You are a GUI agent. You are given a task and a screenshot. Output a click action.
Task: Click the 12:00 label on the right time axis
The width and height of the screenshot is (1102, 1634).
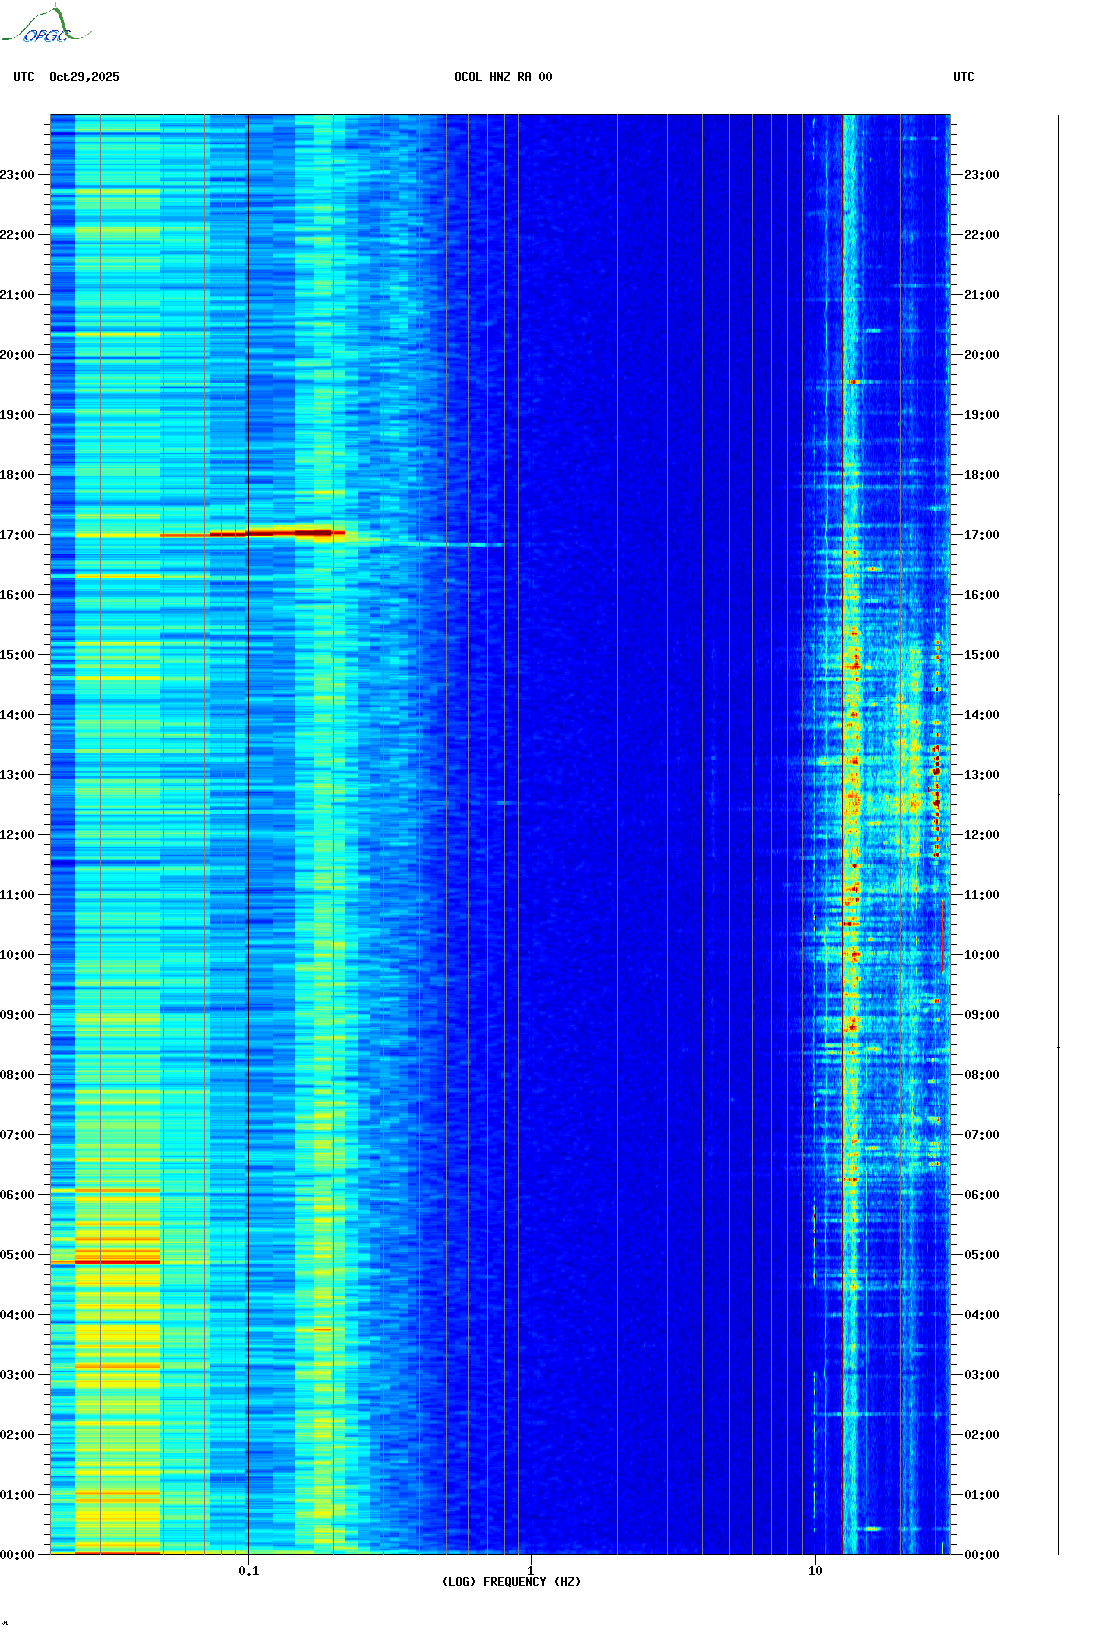point(981,835)
